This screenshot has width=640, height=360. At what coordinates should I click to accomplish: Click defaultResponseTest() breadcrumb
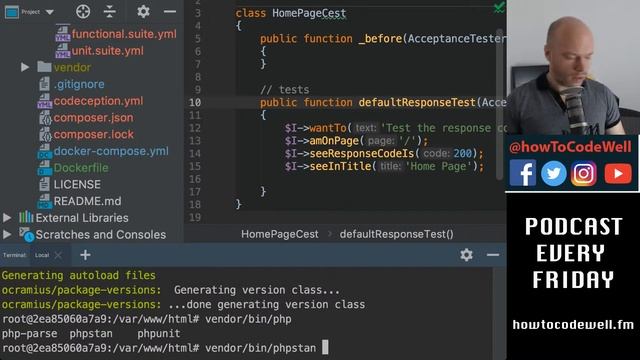[396, 234]
